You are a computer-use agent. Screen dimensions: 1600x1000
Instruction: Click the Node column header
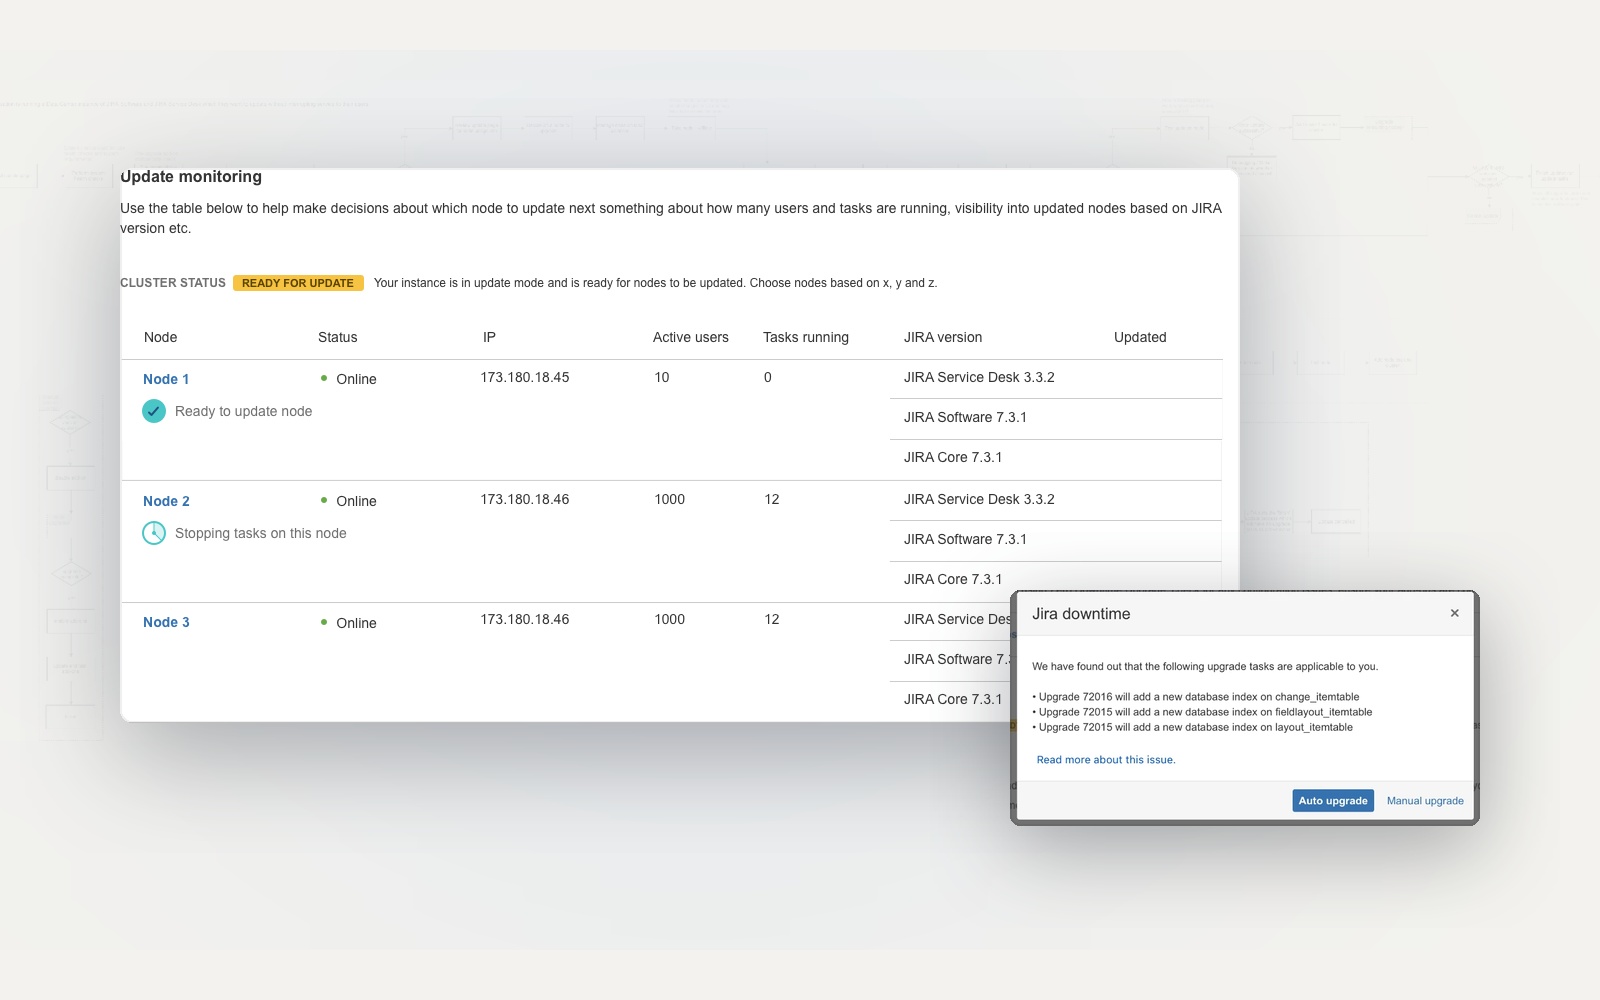pyautogui.click(x=160, y=337)
